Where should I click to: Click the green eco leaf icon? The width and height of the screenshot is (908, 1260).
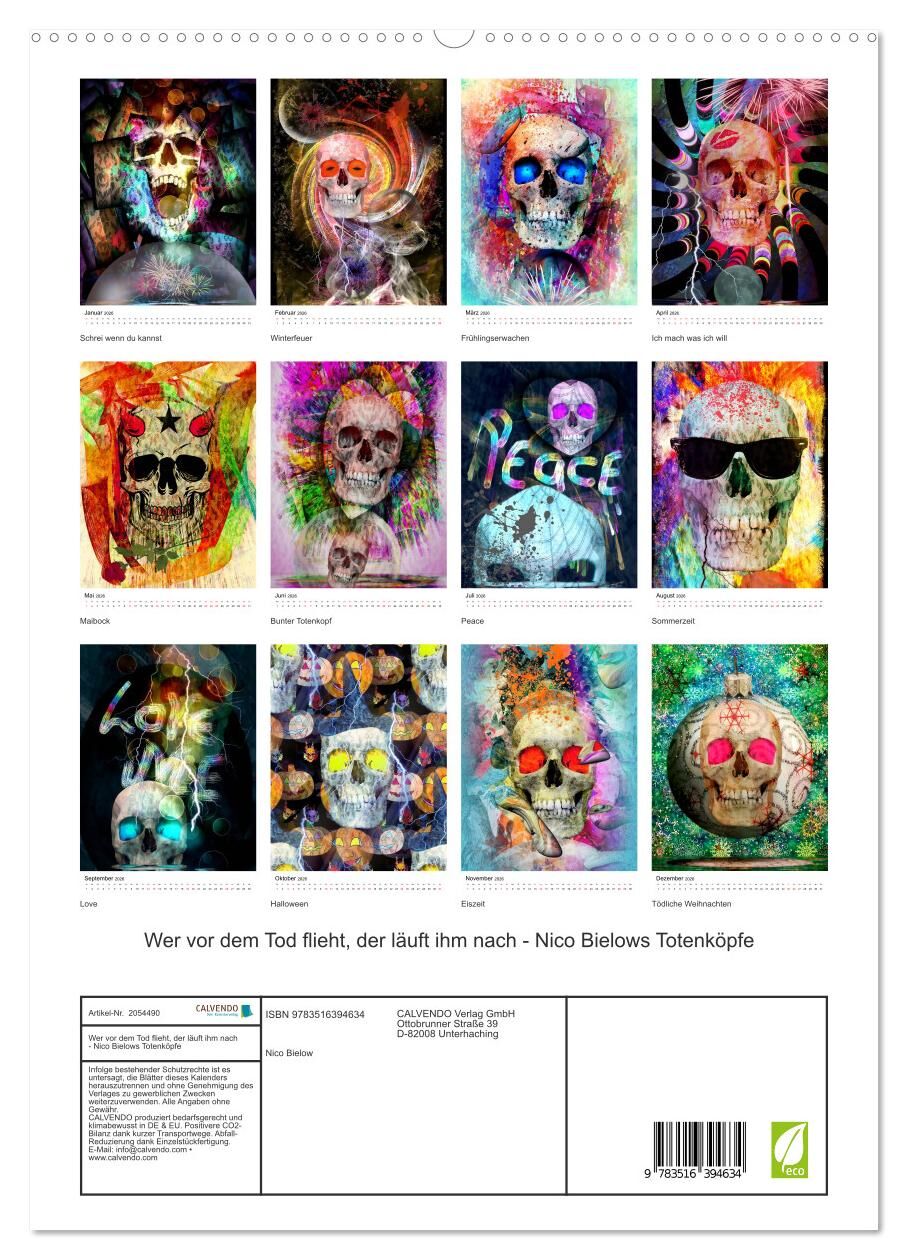[x=789, y=1149]
